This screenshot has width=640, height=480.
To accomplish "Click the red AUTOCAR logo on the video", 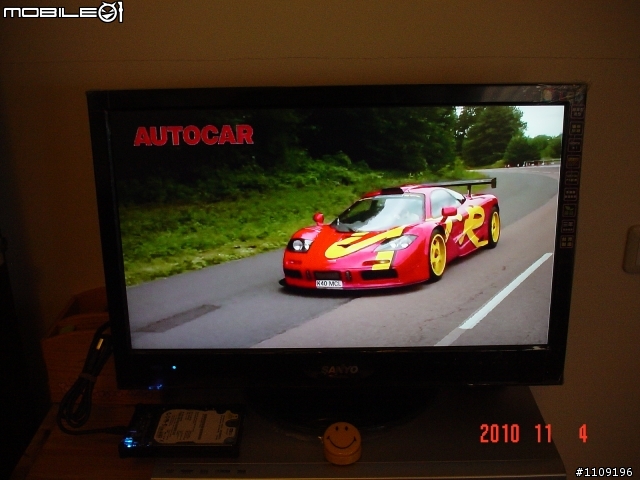I will pos(193,136).
